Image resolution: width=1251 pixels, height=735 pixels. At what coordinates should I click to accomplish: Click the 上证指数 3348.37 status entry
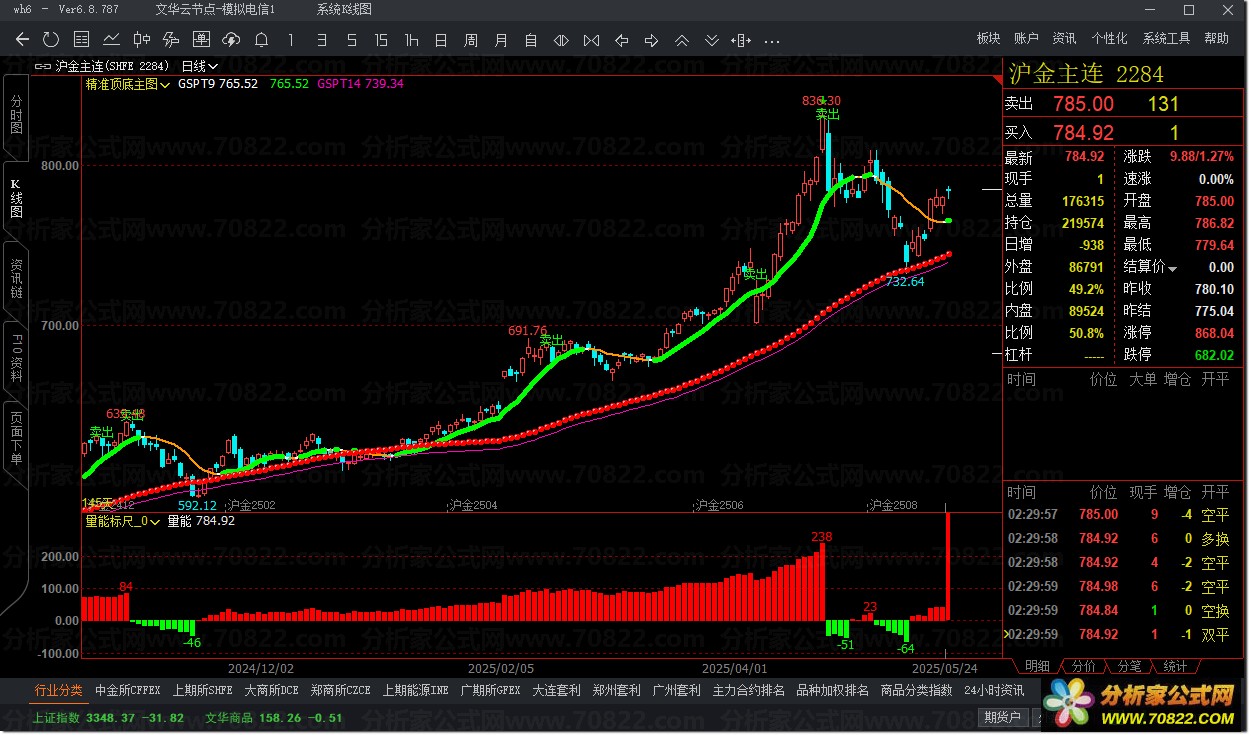point(108,717)
